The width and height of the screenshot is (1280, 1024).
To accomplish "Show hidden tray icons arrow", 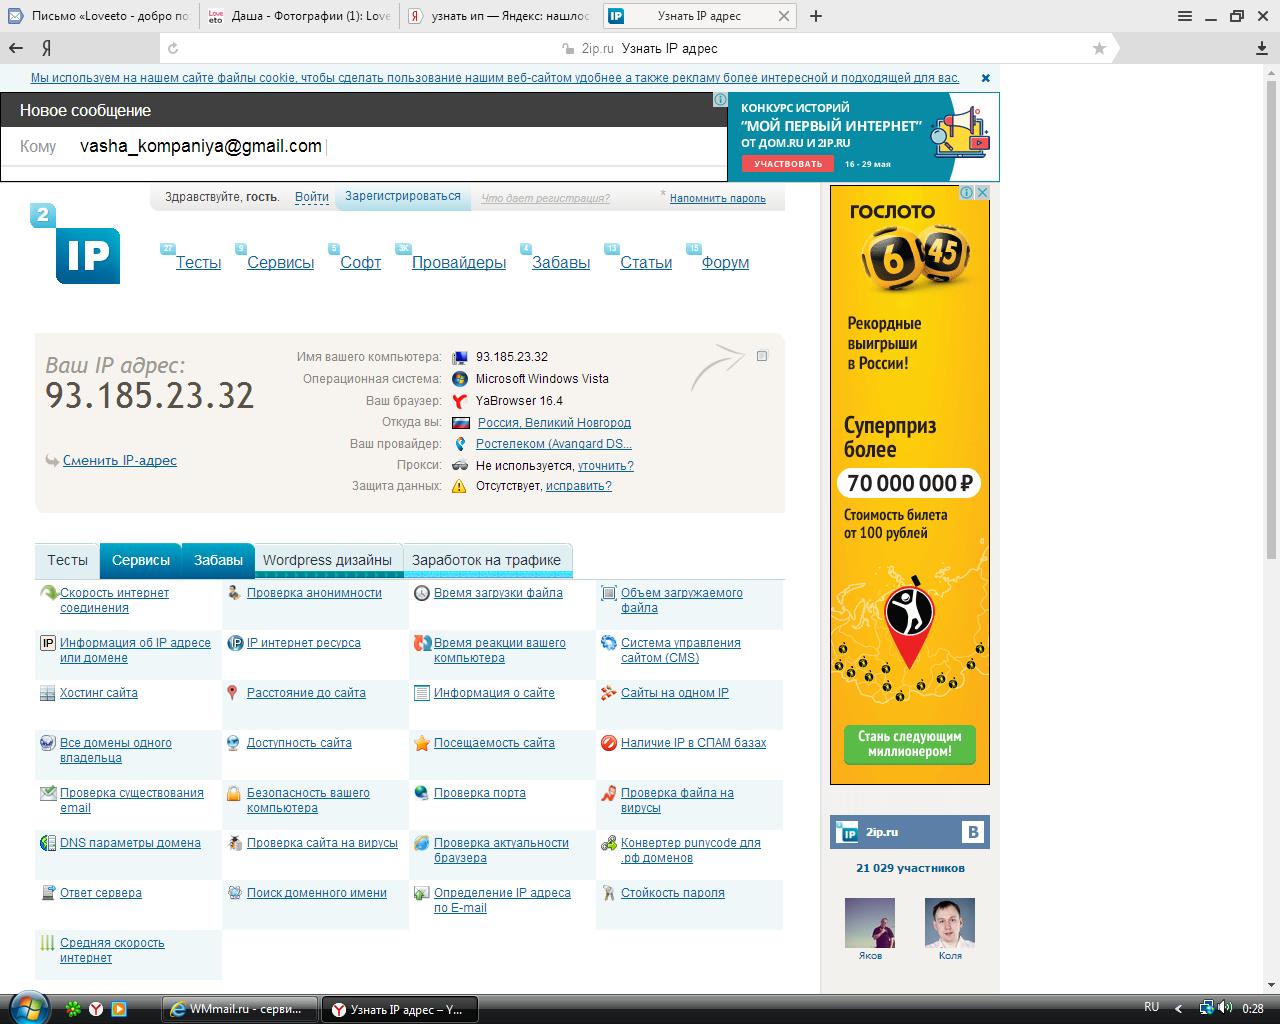I will click(x=1179, y=1008).
